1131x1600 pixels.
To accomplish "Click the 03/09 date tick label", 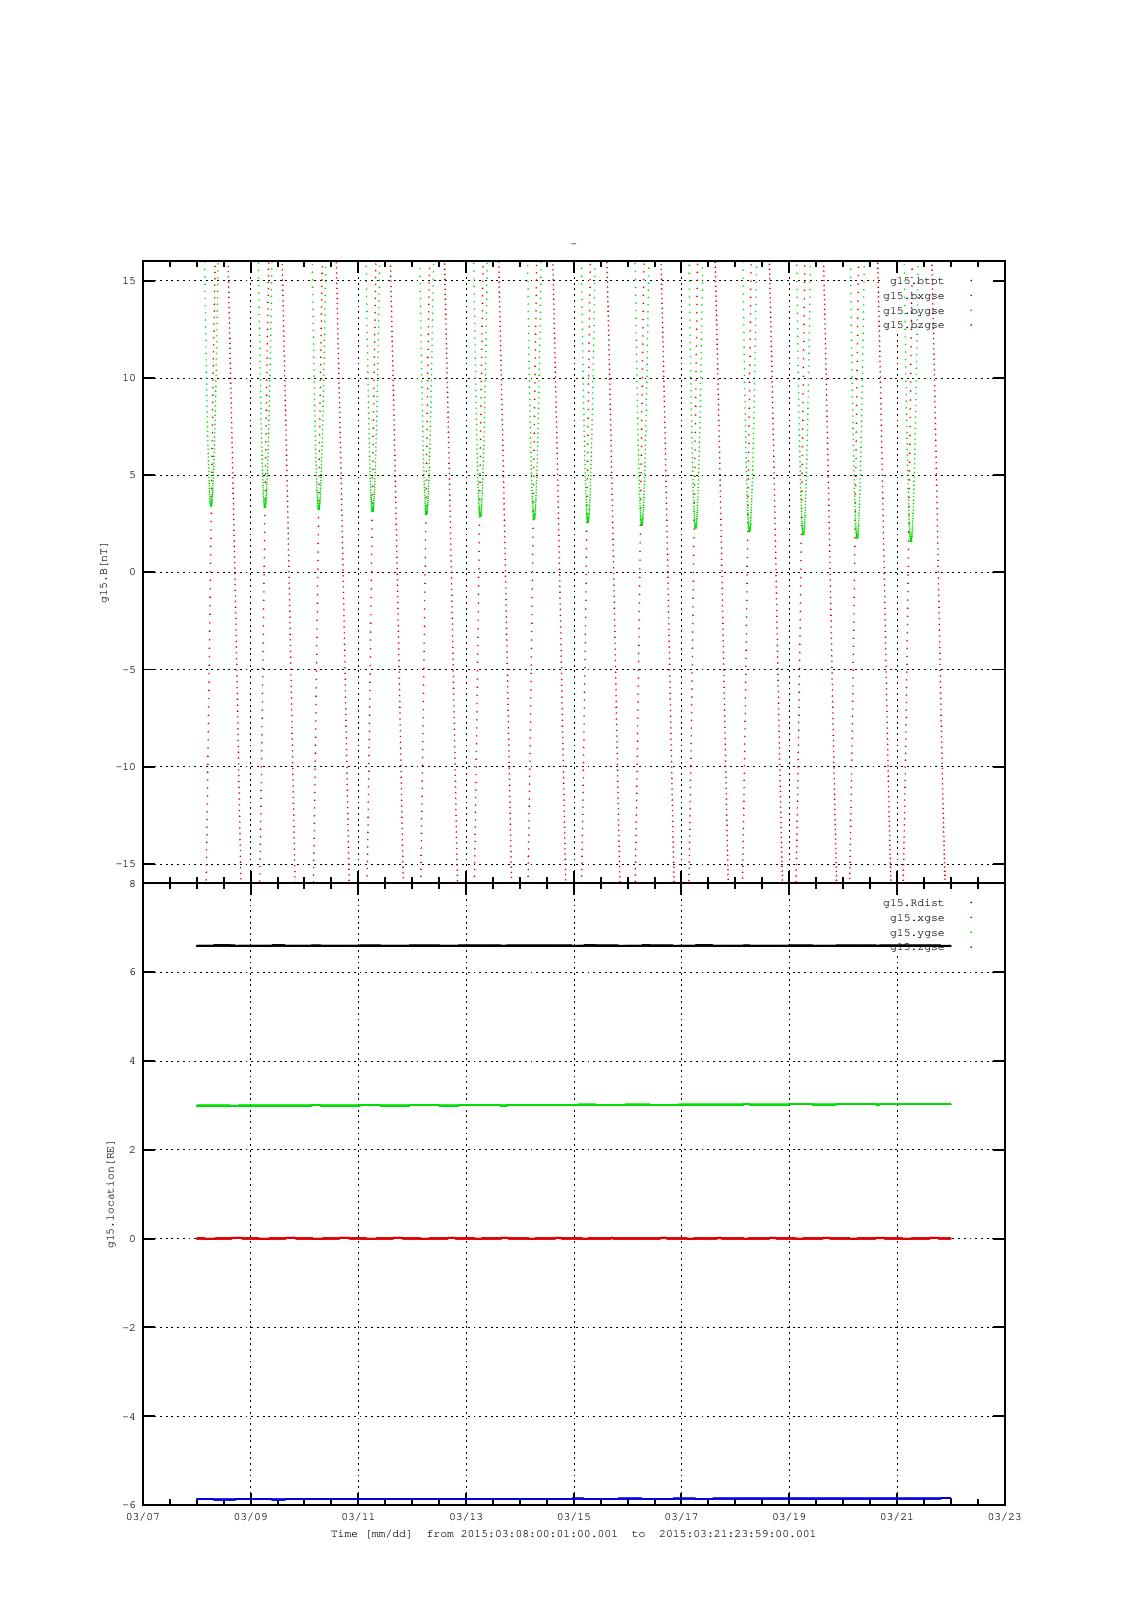I will 250,1517.
